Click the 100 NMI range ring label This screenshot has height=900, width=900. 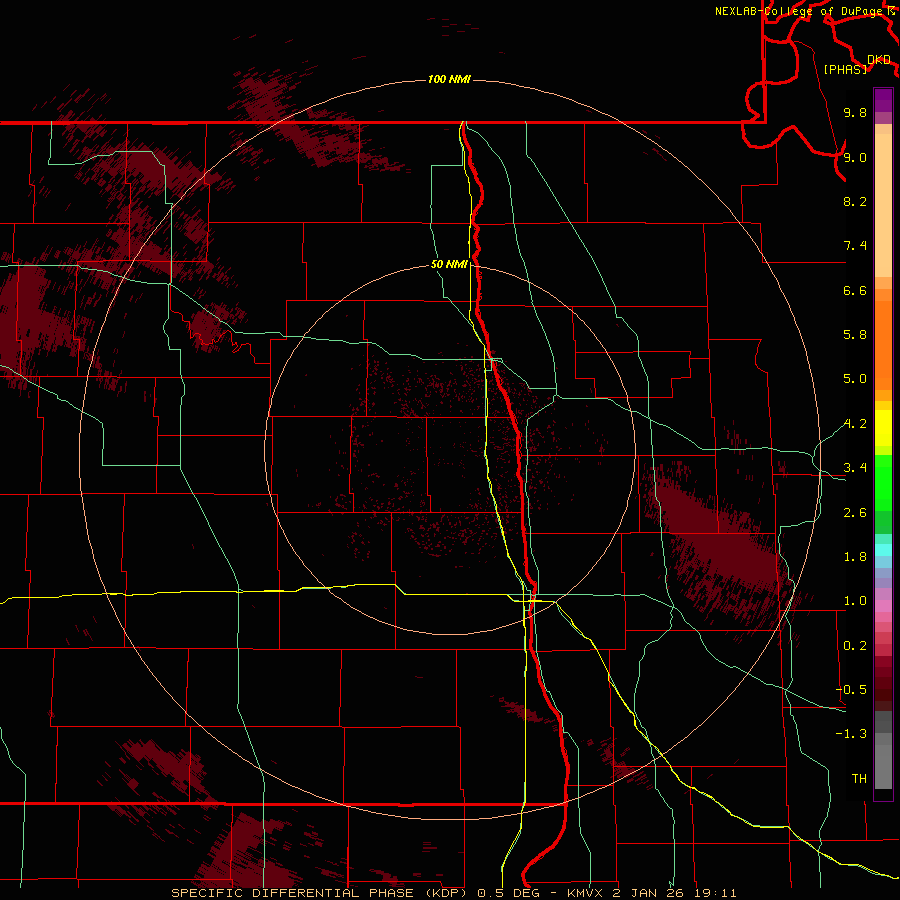(449, 79)
